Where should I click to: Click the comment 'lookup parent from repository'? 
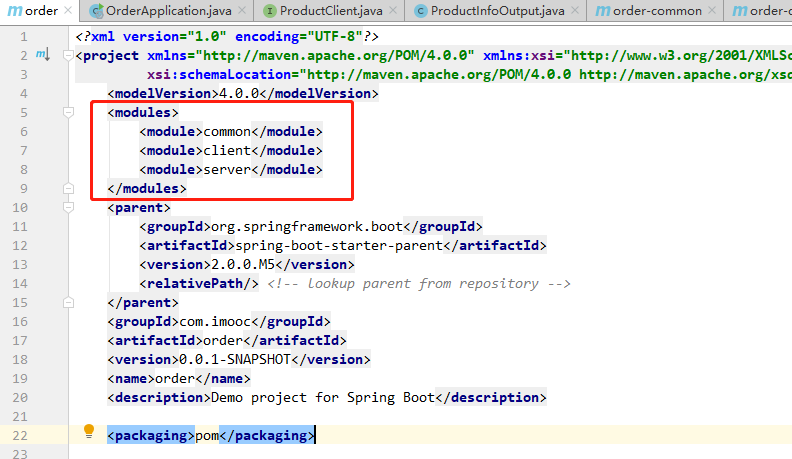tap(423, 284)
